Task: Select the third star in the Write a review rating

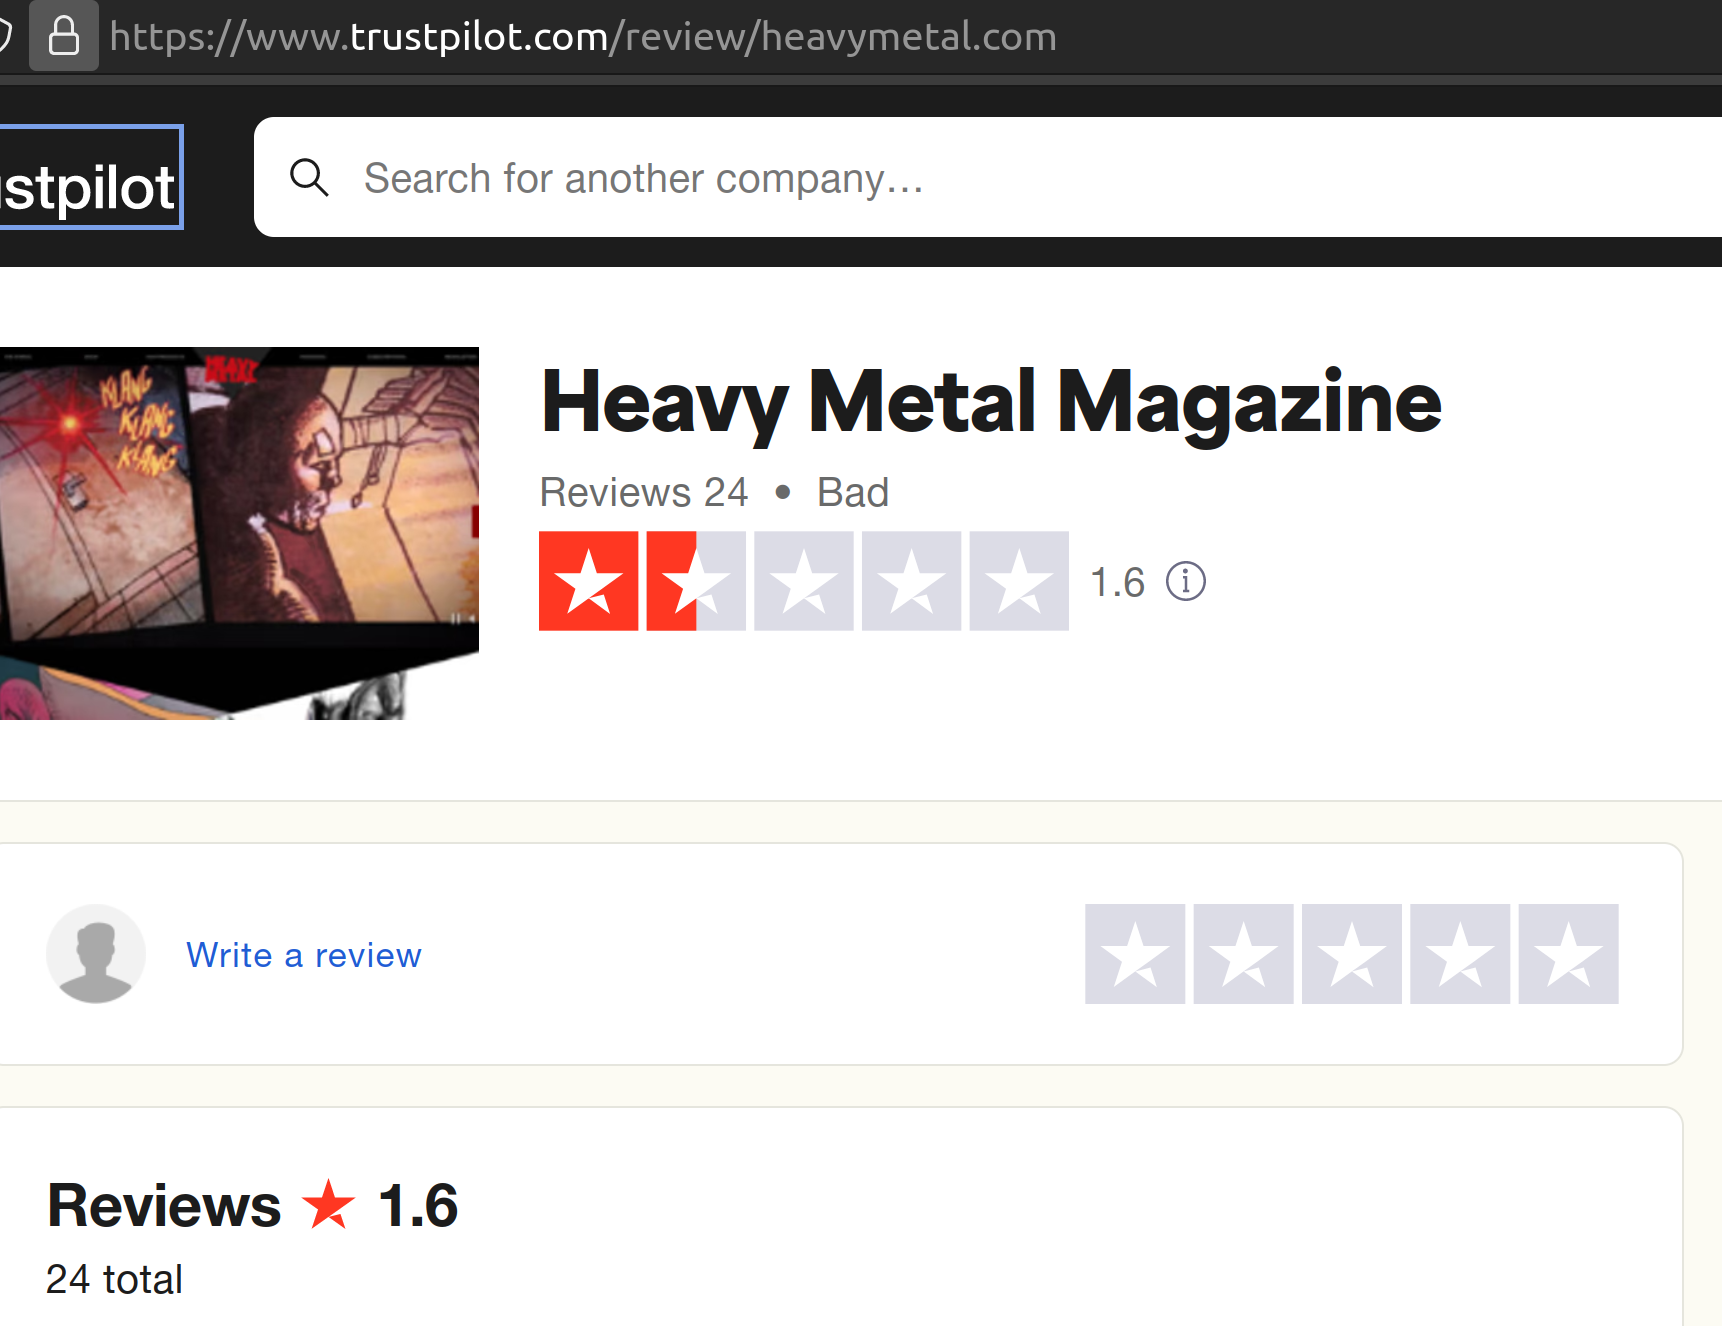Action: tap(1352, 954)
